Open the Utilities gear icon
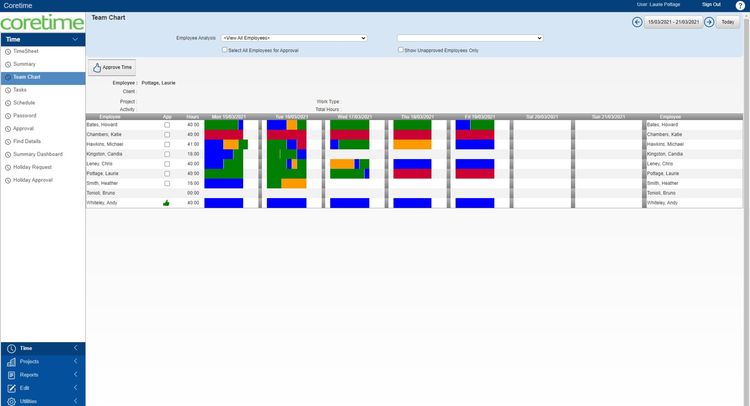 tap(11, 401)
